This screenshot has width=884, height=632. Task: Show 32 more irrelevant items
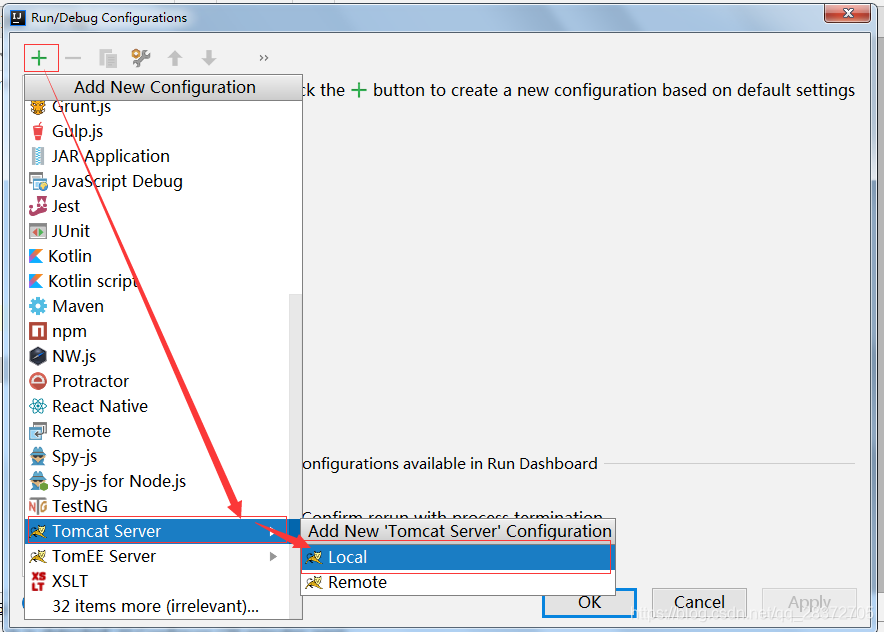coord(156,606)
